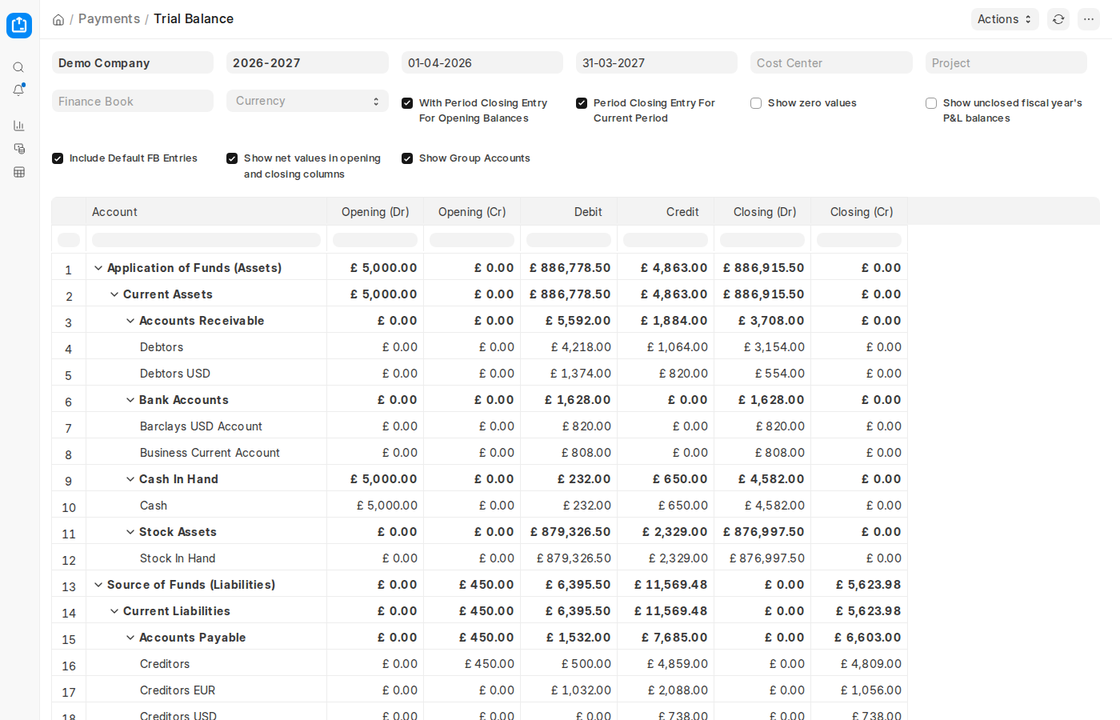Collapse the Stock Assets group

tap(130, 532)
